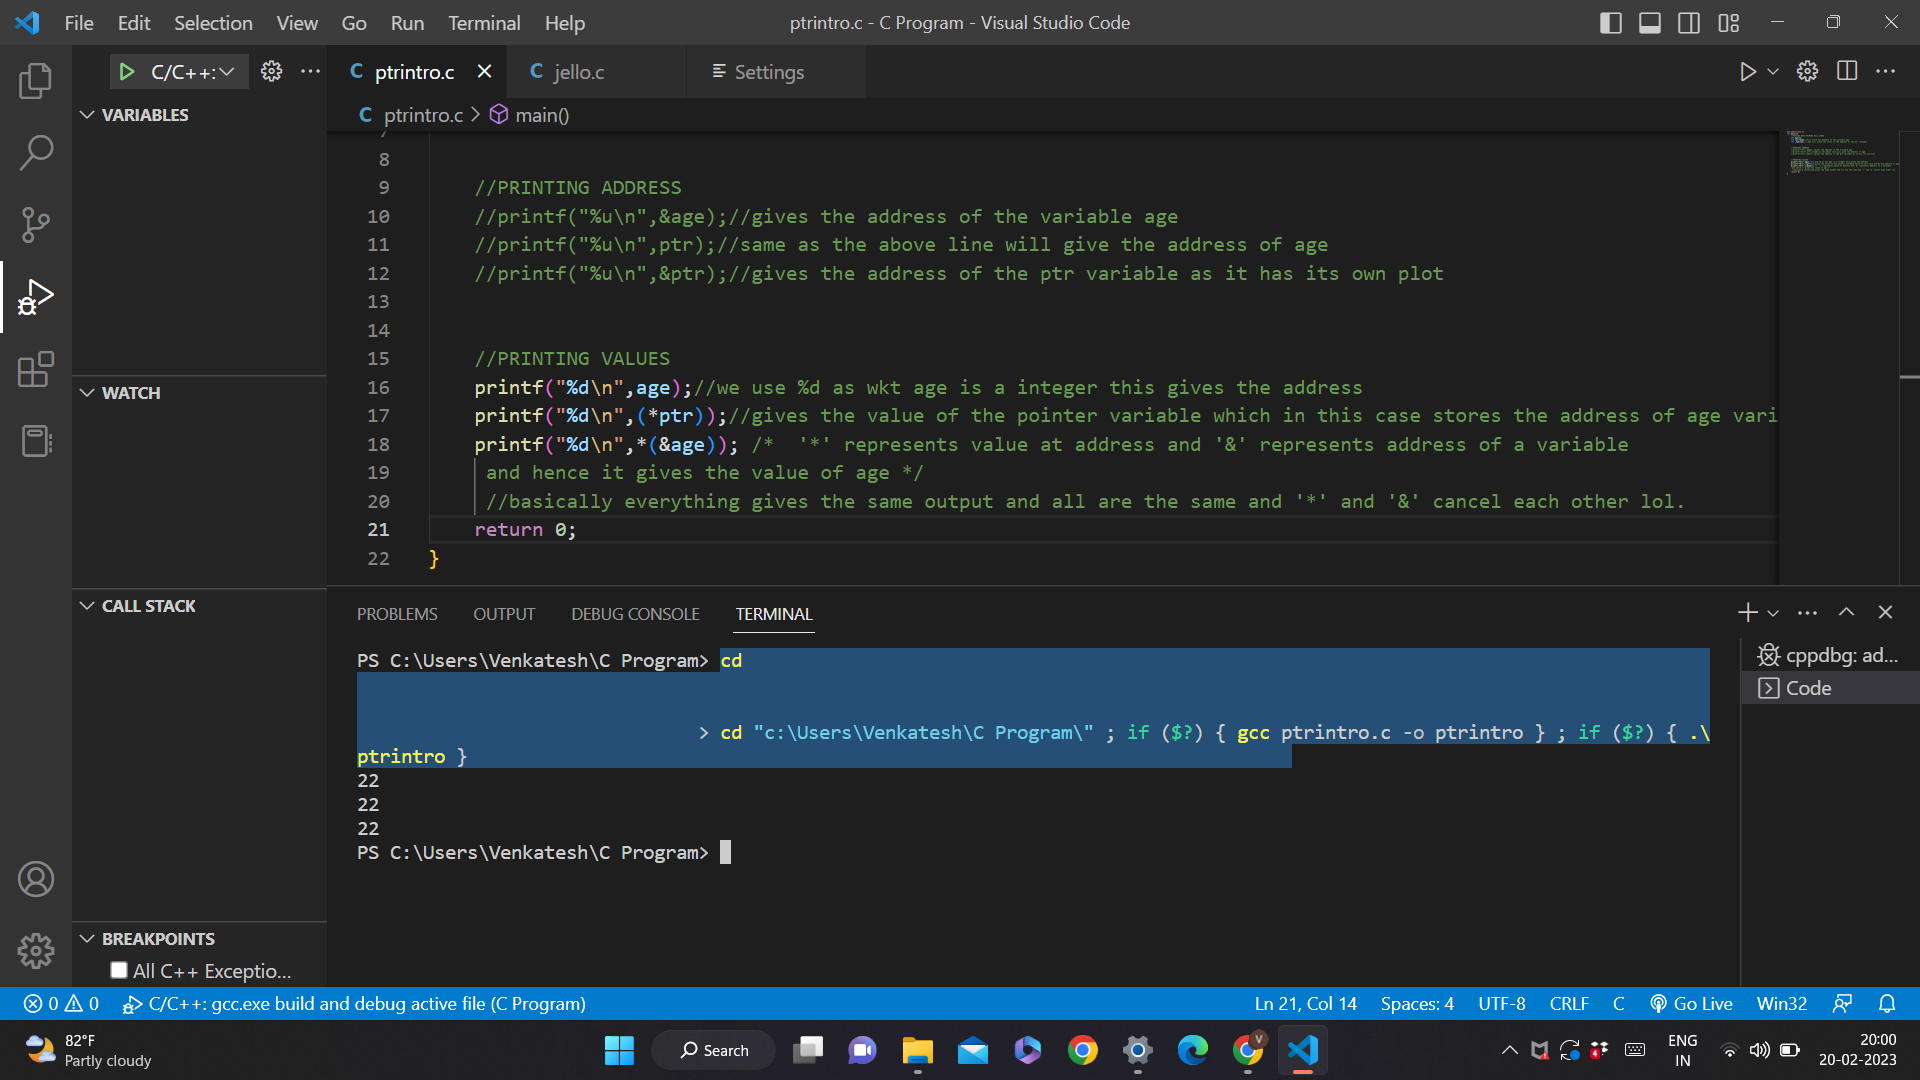Toggle the primary side bar layout icon
This screenshot has height=1080, width=1920.
(x=1611, y=22)
